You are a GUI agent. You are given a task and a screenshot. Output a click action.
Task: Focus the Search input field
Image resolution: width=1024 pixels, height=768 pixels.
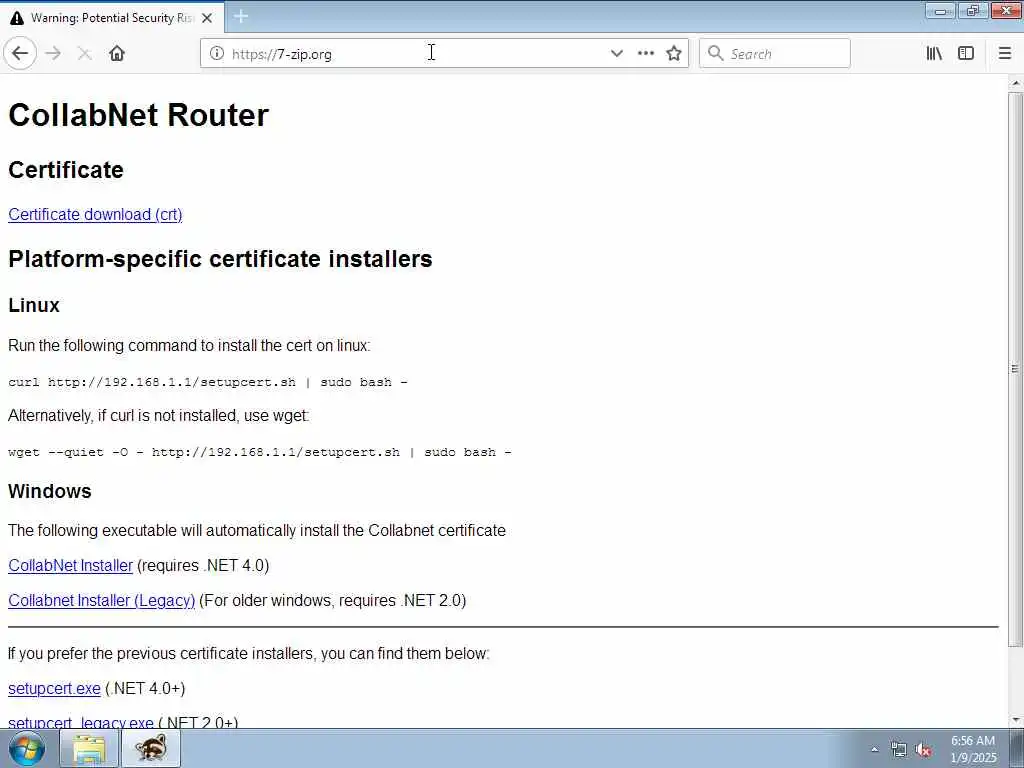coord(775,54)
